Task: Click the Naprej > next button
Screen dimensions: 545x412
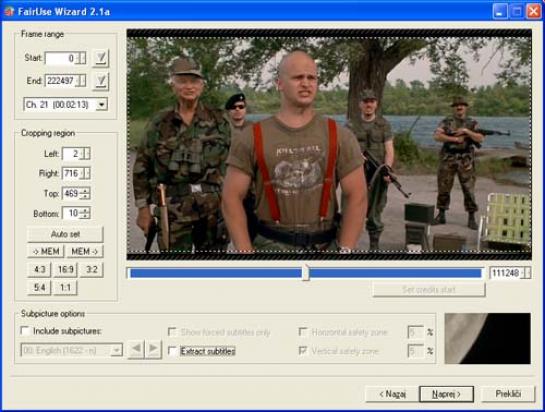Action: coord(446,394)
